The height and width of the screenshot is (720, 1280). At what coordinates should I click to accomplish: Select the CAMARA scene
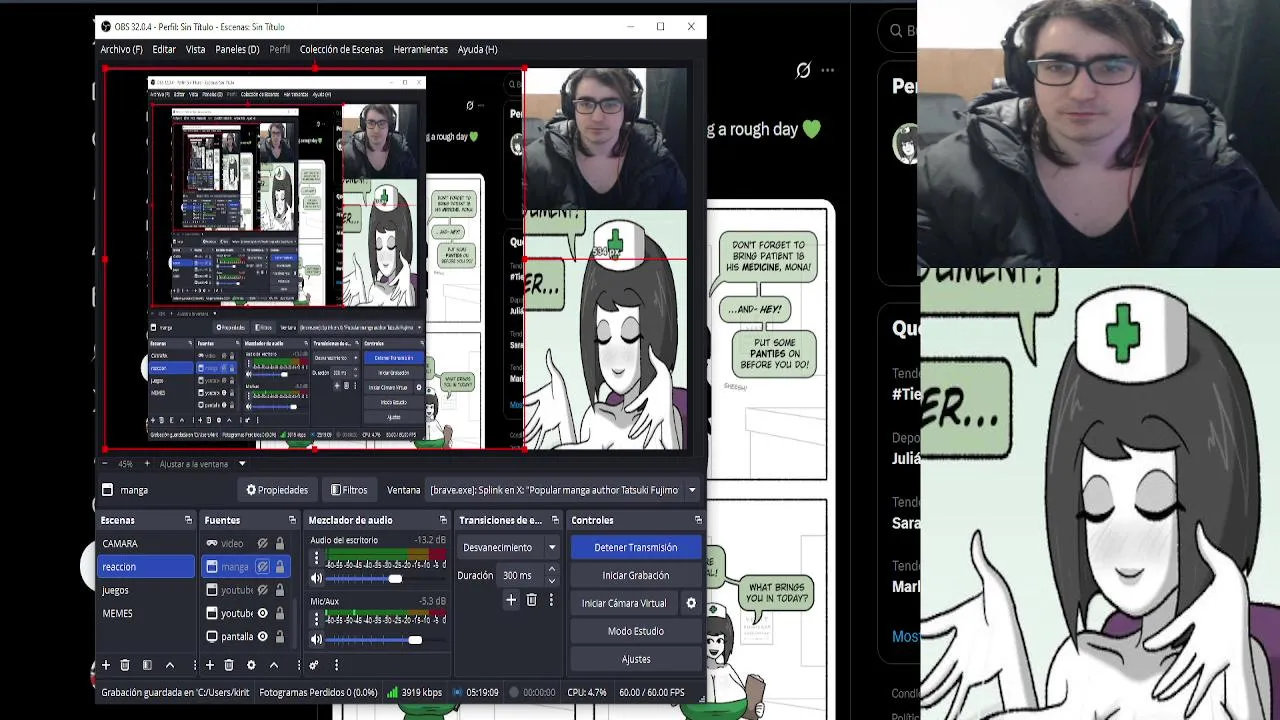pyautogui.click(x=147, y=544)
